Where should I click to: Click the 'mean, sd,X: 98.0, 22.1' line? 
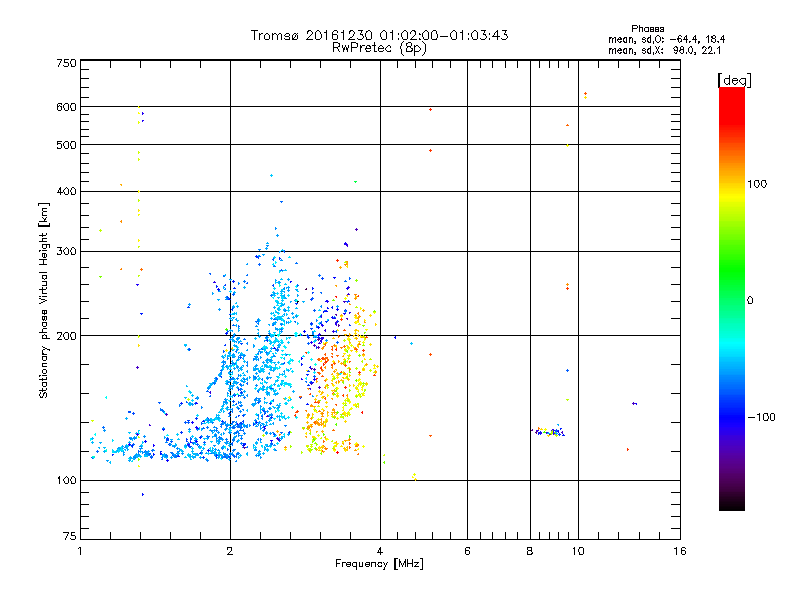click(664, 51)
